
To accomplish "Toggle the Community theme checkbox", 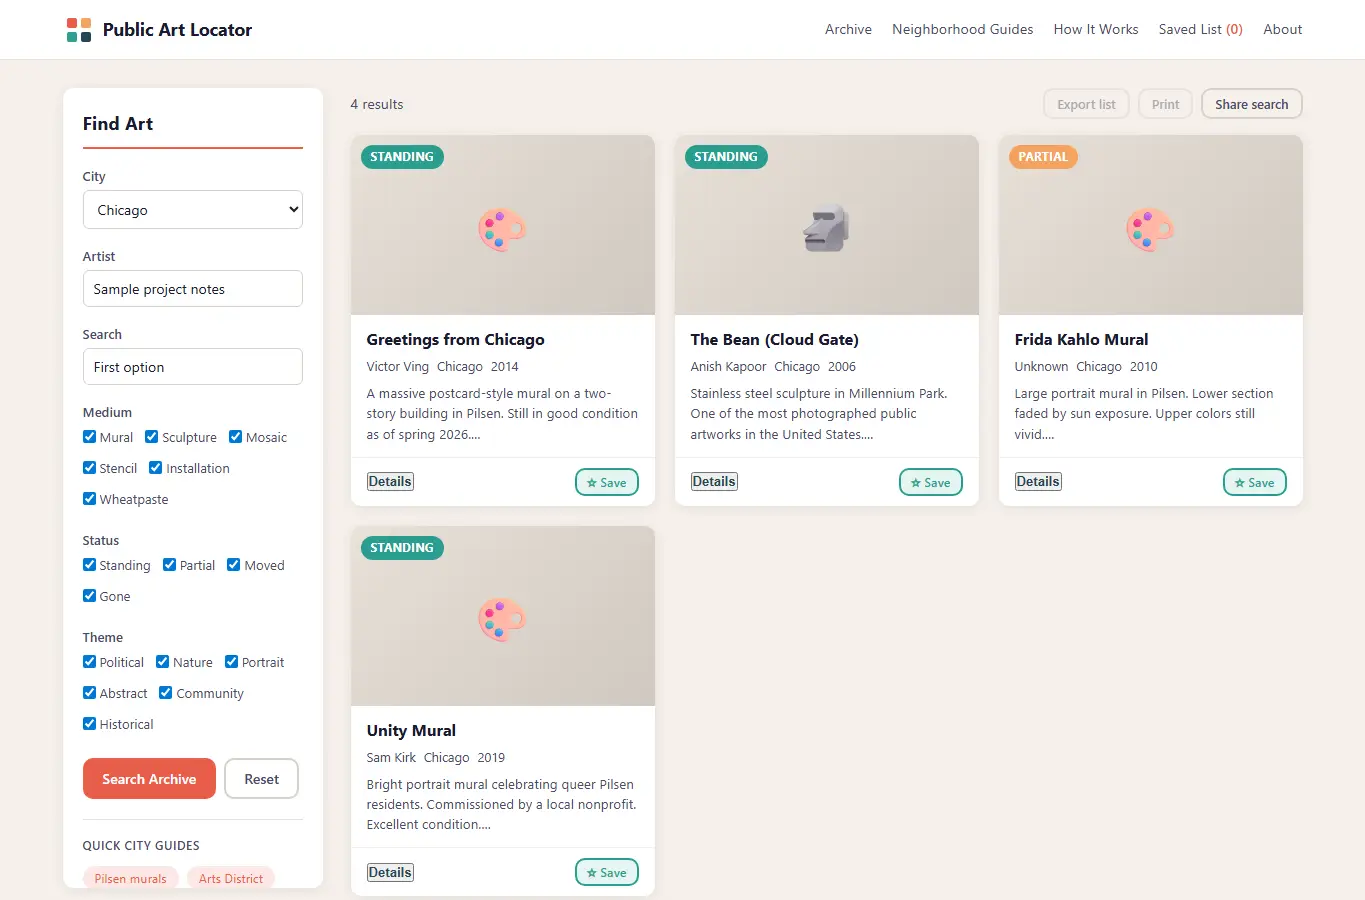I will (x=166, y=693).
